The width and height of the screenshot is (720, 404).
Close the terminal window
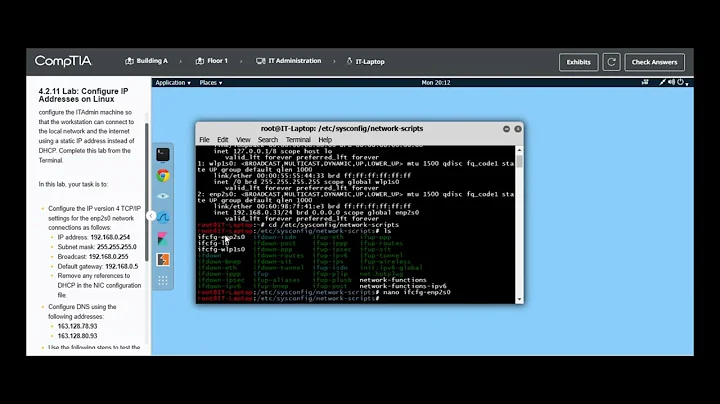pos(518,129)
